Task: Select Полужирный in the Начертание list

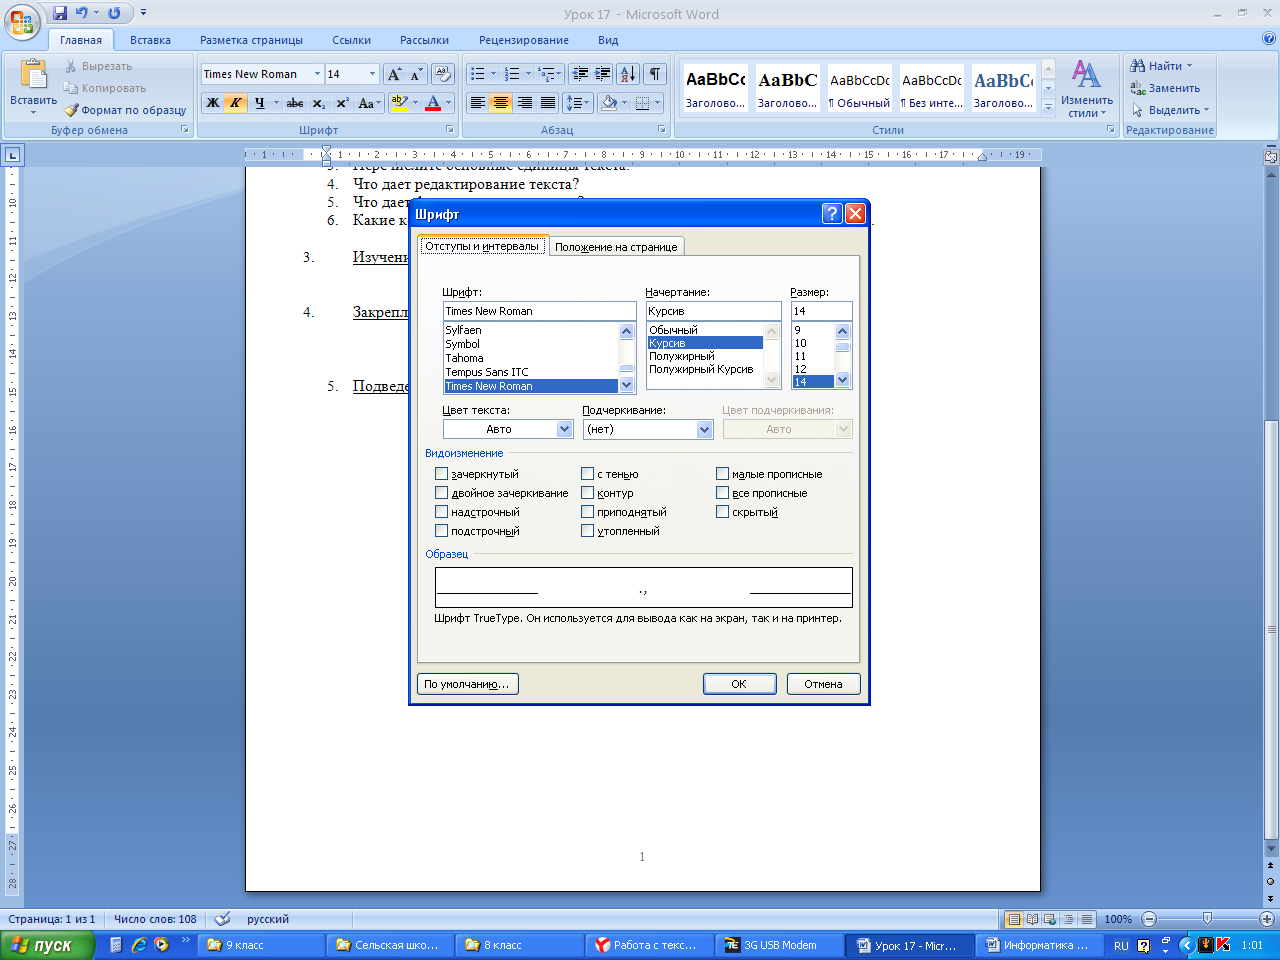Action: pos(682,356)
